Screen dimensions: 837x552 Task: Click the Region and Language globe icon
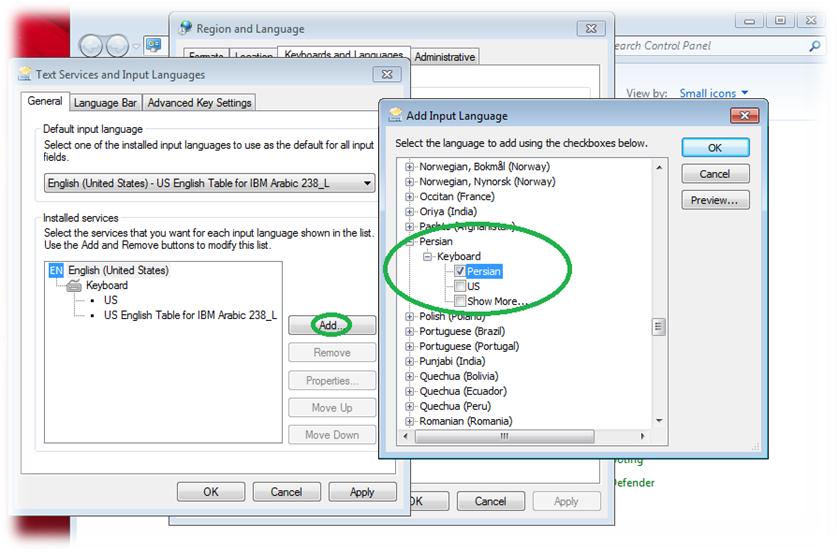(x=186, y=27)
